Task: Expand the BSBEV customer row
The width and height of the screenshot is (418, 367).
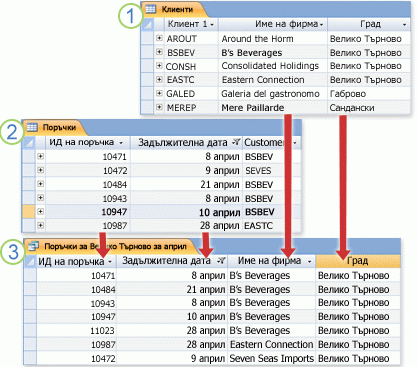Action: [159, 52]
